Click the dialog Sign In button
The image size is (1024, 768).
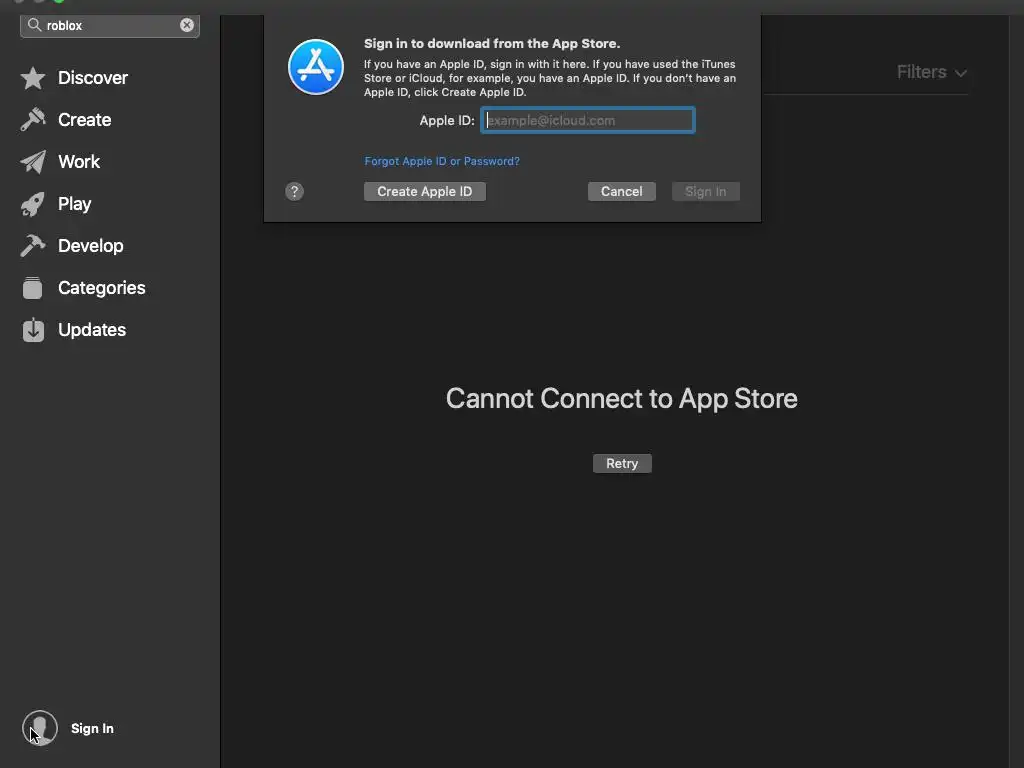(706, 191)
